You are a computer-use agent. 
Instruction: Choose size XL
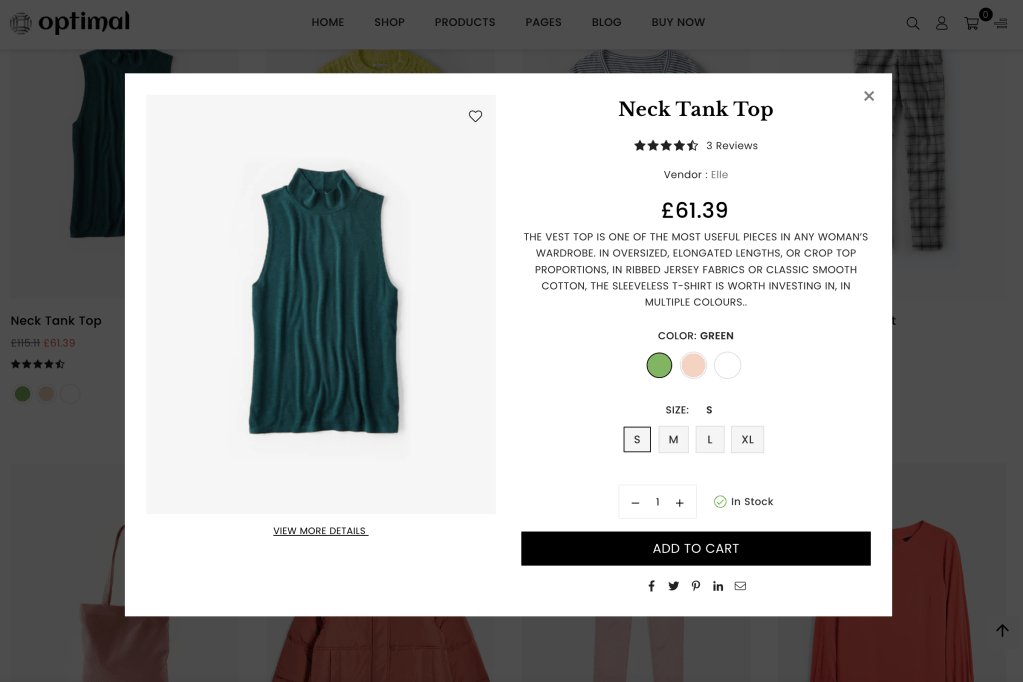click(x=747, y=439)
